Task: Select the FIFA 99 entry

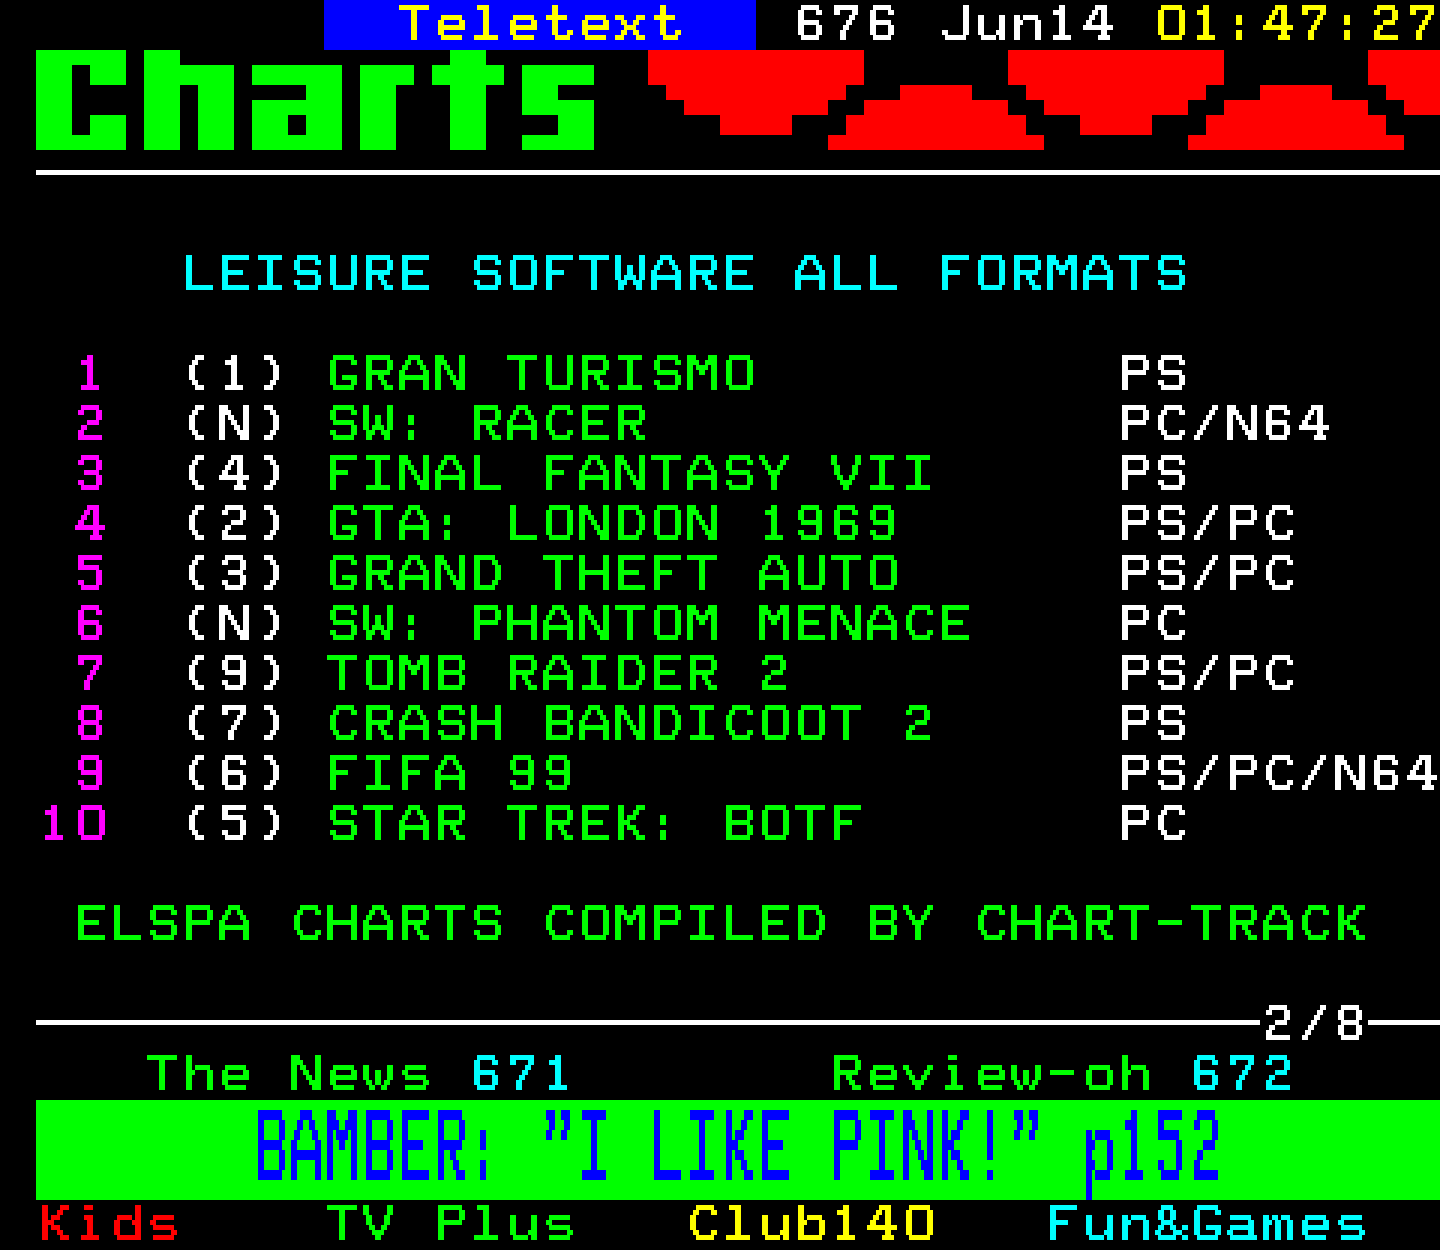Action: click(450, 774)
